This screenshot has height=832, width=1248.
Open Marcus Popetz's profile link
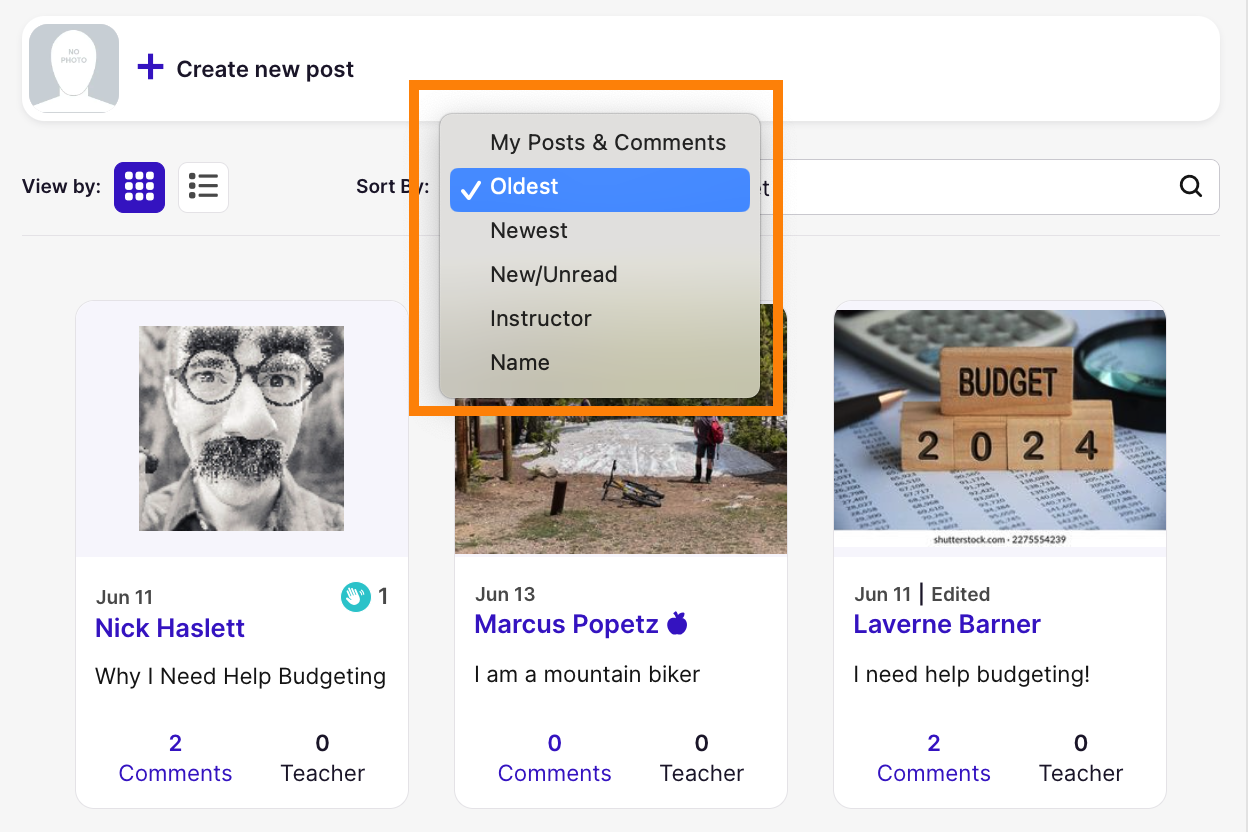coord(566,625)
